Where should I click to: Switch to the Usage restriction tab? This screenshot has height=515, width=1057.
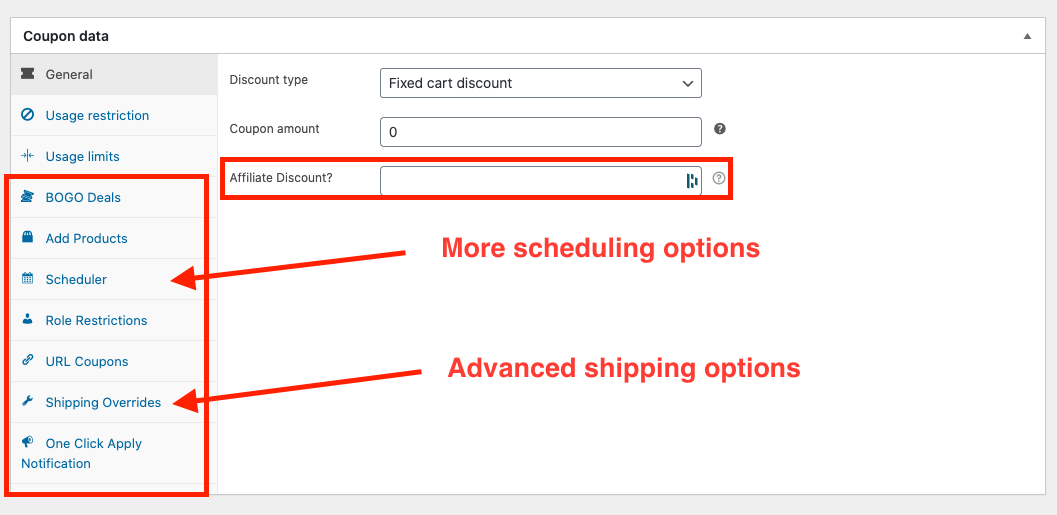97,115
